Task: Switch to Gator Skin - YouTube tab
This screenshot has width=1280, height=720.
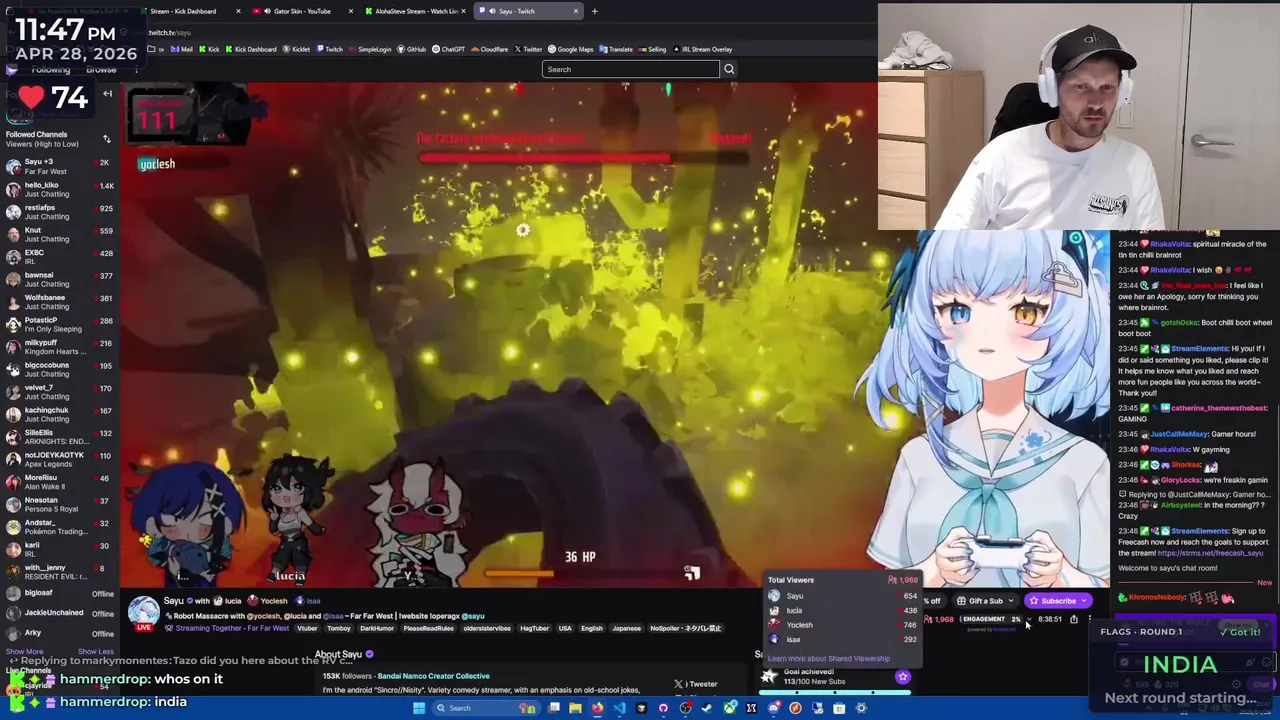Action: [x=300, y=11]
